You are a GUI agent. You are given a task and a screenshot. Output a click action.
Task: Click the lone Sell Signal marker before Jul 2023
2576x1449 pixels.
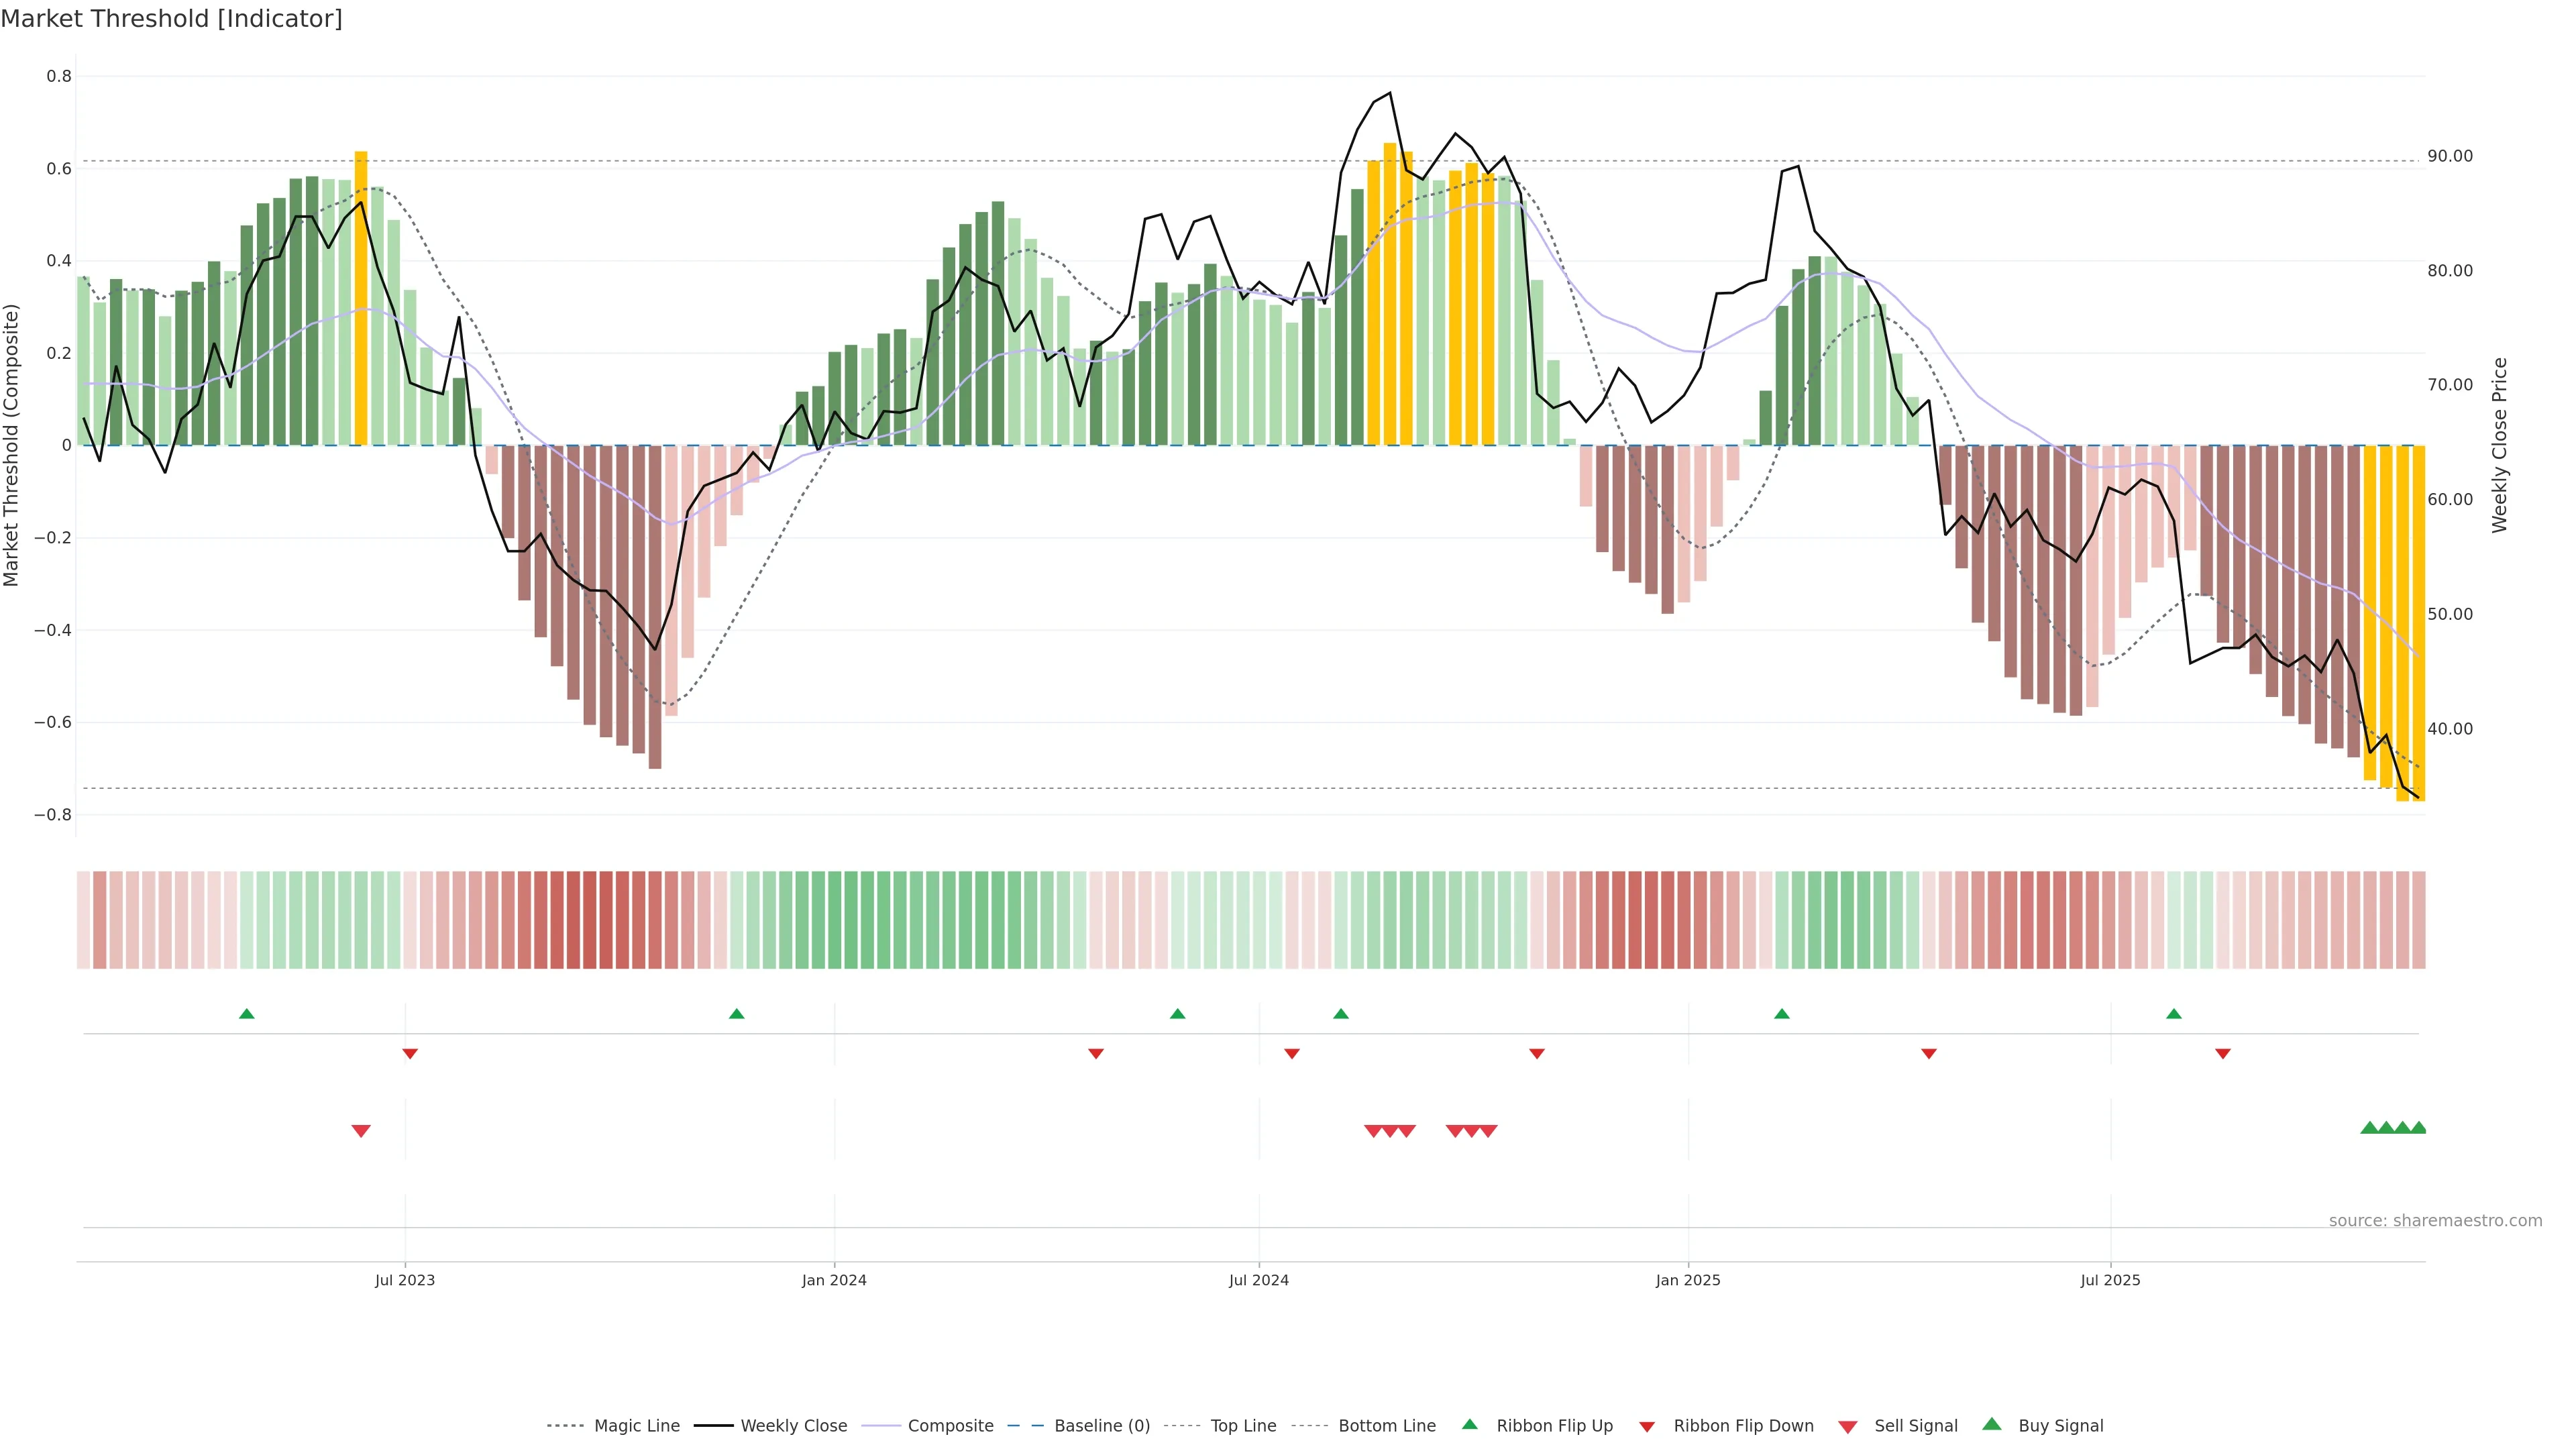click(361, 1131)
